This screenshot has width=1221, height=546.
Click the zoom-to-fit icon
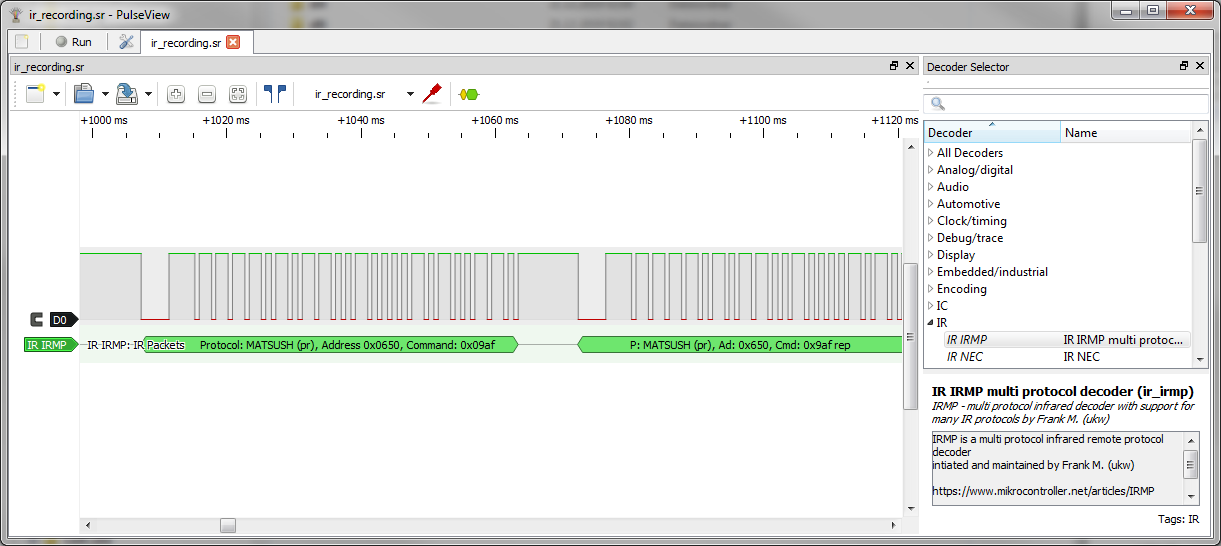click(238, 94)
